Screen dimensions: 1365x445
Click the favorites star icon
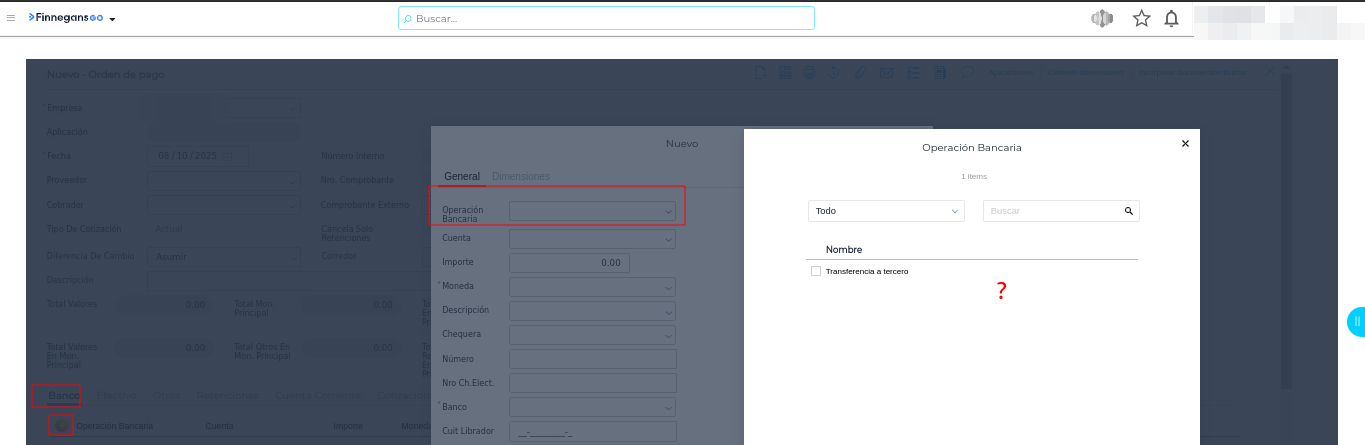coord(1141,18)
